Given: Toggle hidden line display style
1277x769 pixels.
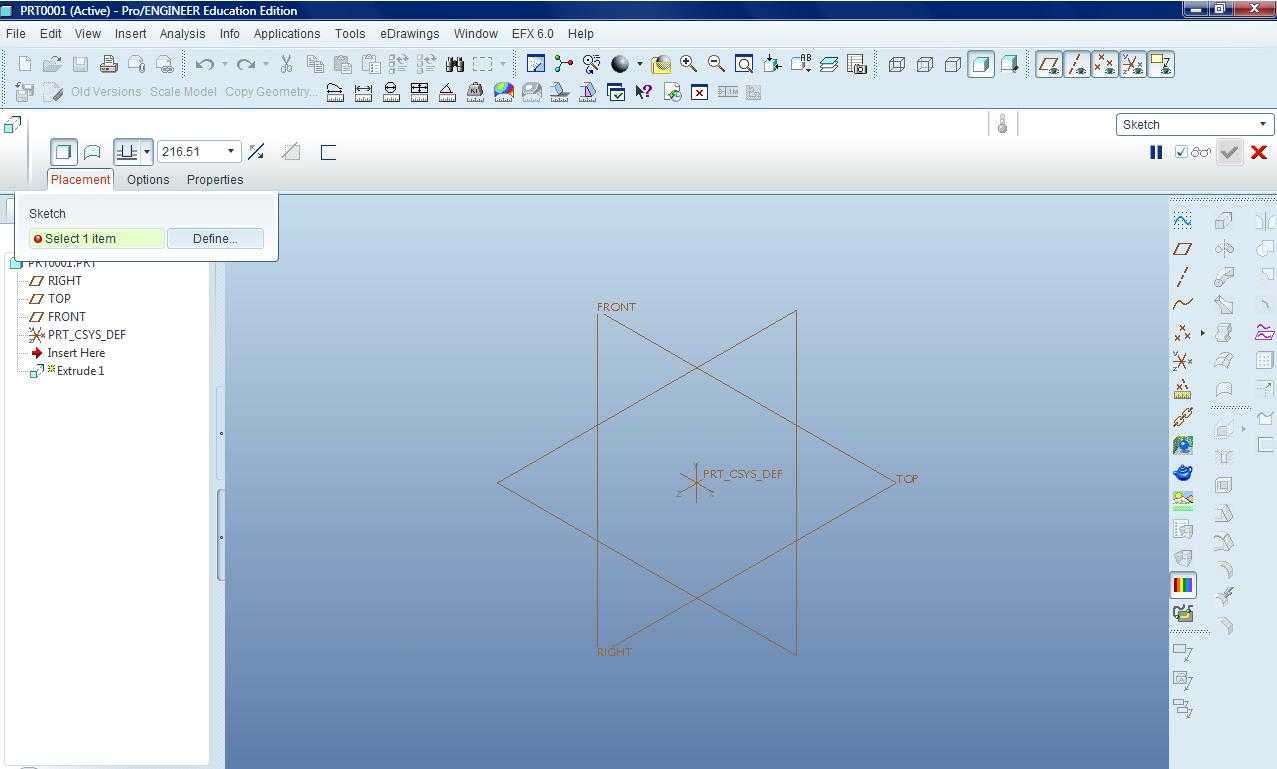Looking at the screenshot, I should 925,64.
